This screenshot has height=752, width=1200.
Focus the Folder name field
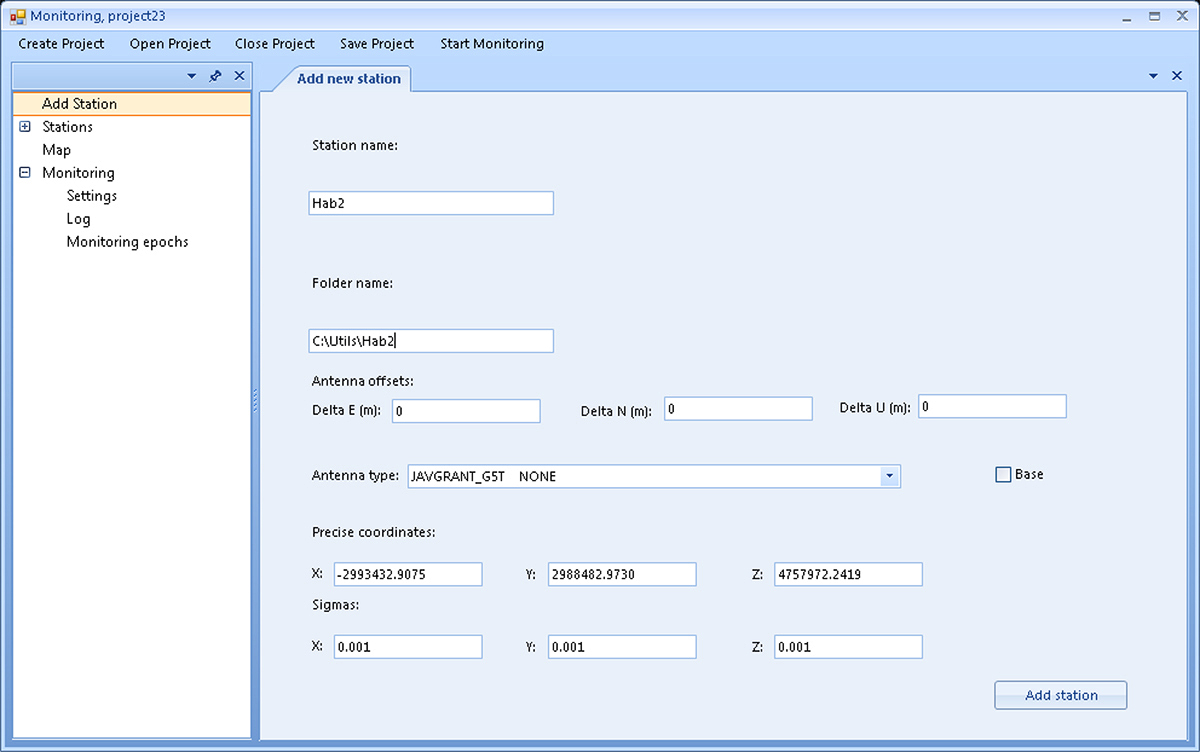click(431, 341)
